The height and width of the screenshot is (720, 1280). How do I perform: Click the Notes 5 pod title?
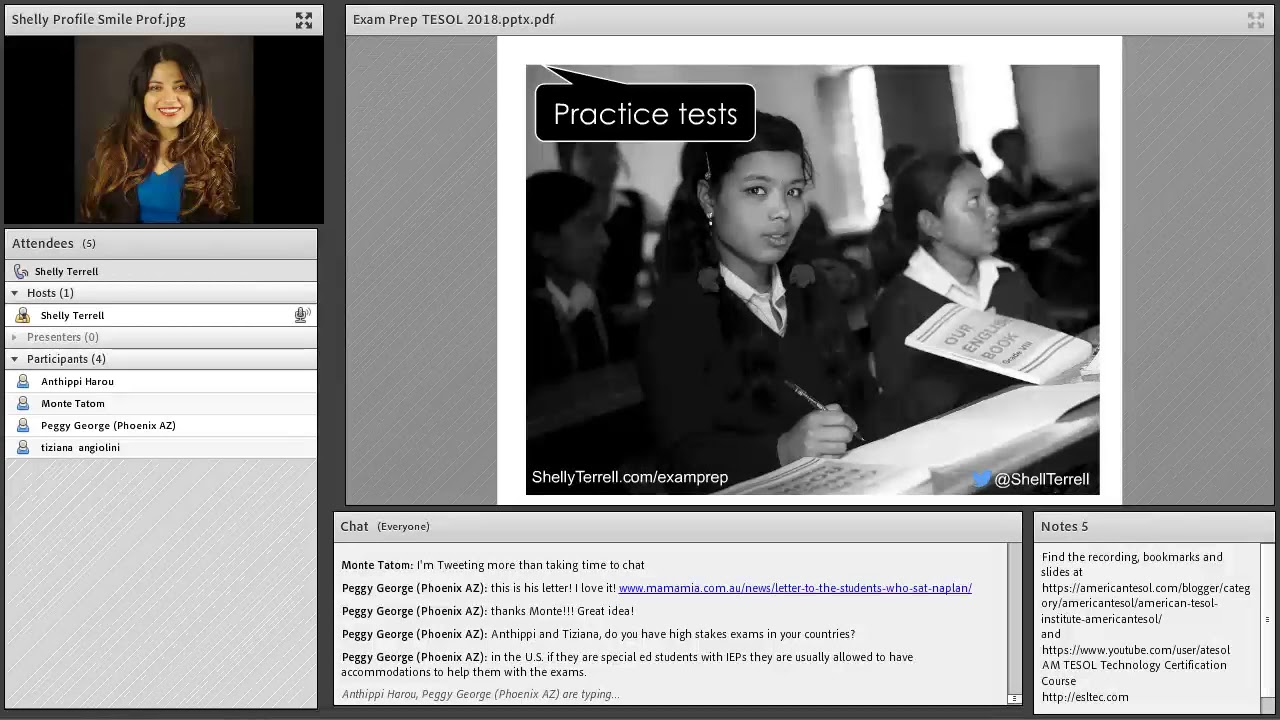[1064, 526]
